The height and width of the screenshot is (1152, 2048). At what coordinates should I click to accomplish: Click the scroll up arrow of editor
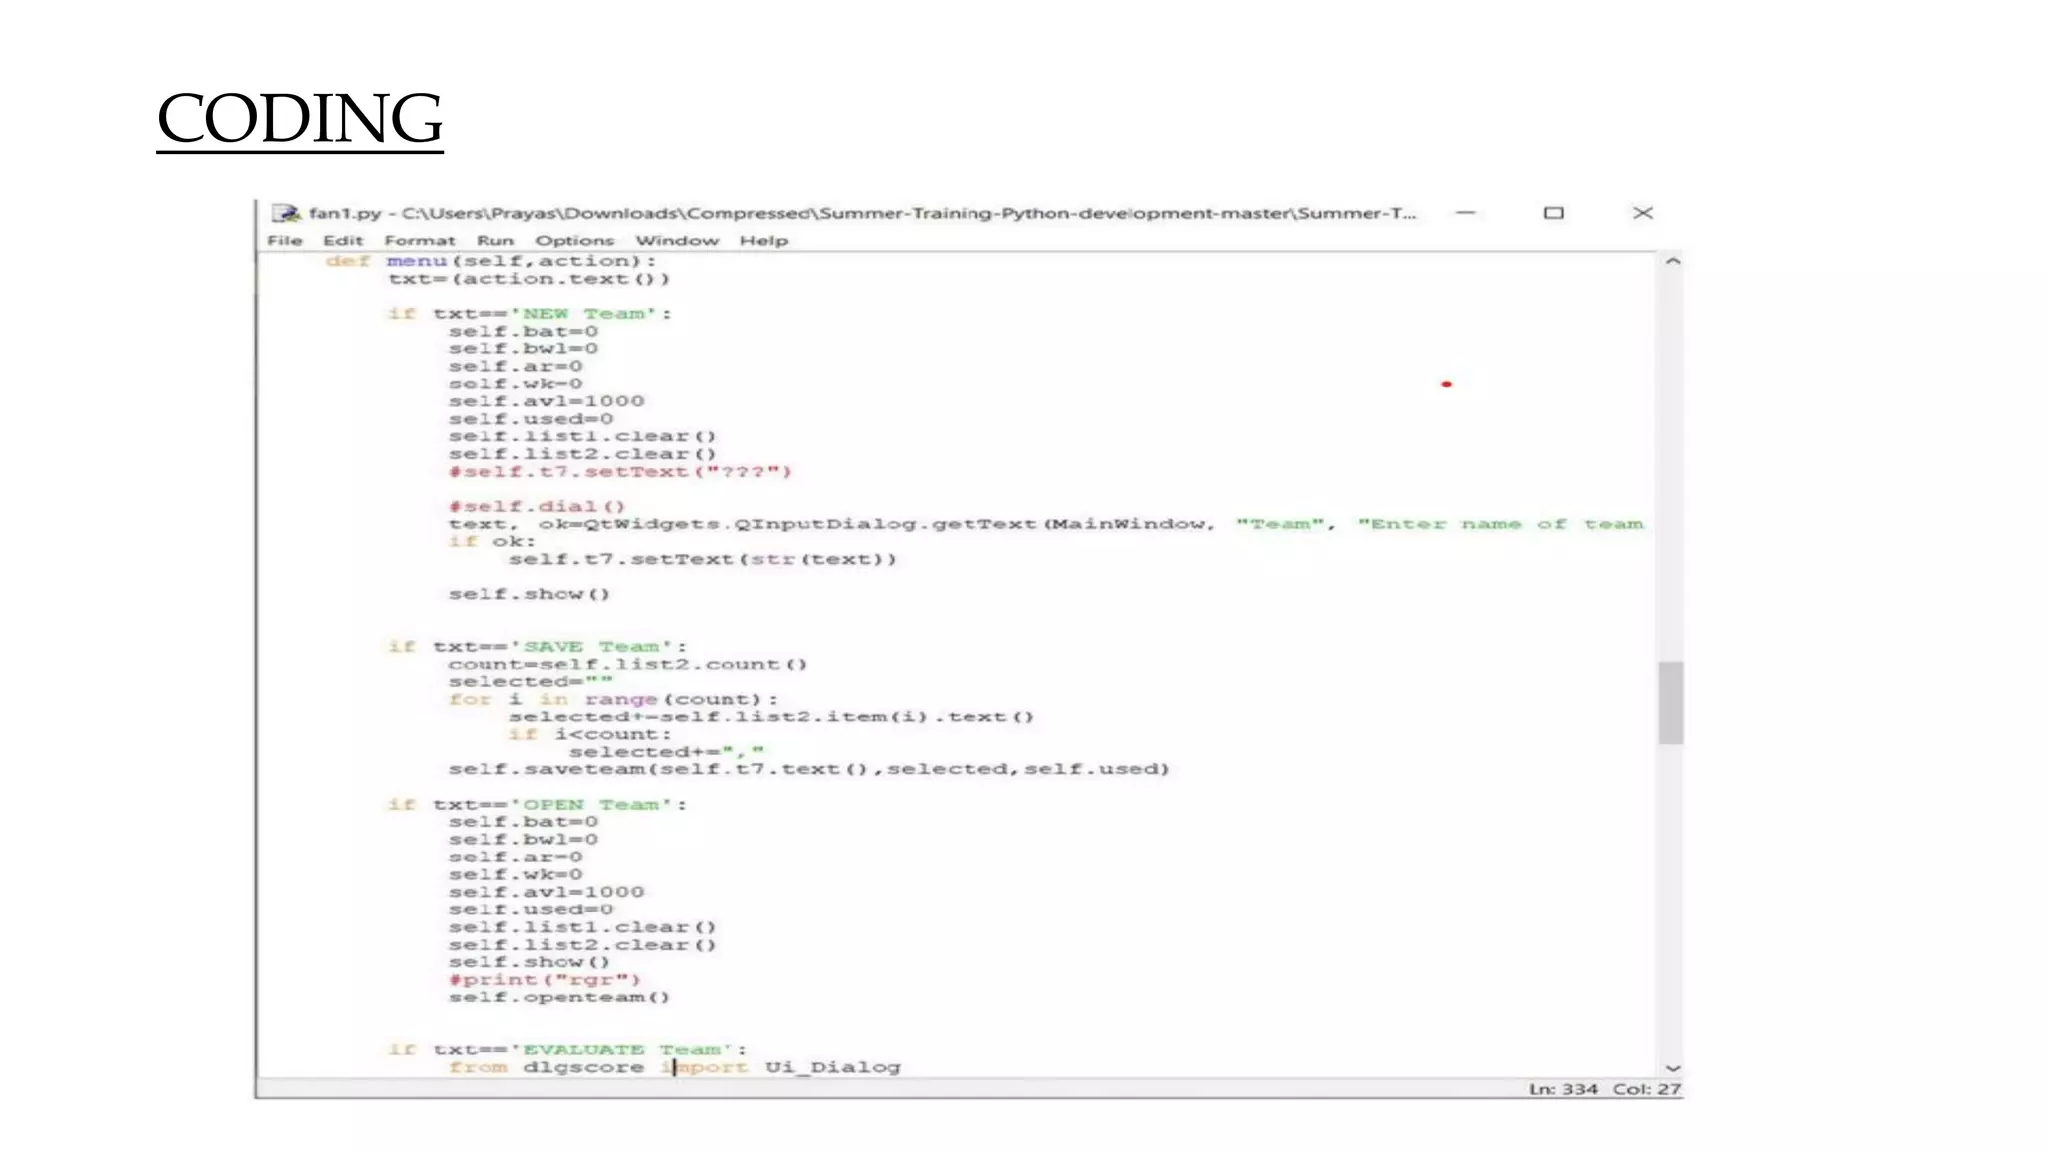pos(1672,262)
